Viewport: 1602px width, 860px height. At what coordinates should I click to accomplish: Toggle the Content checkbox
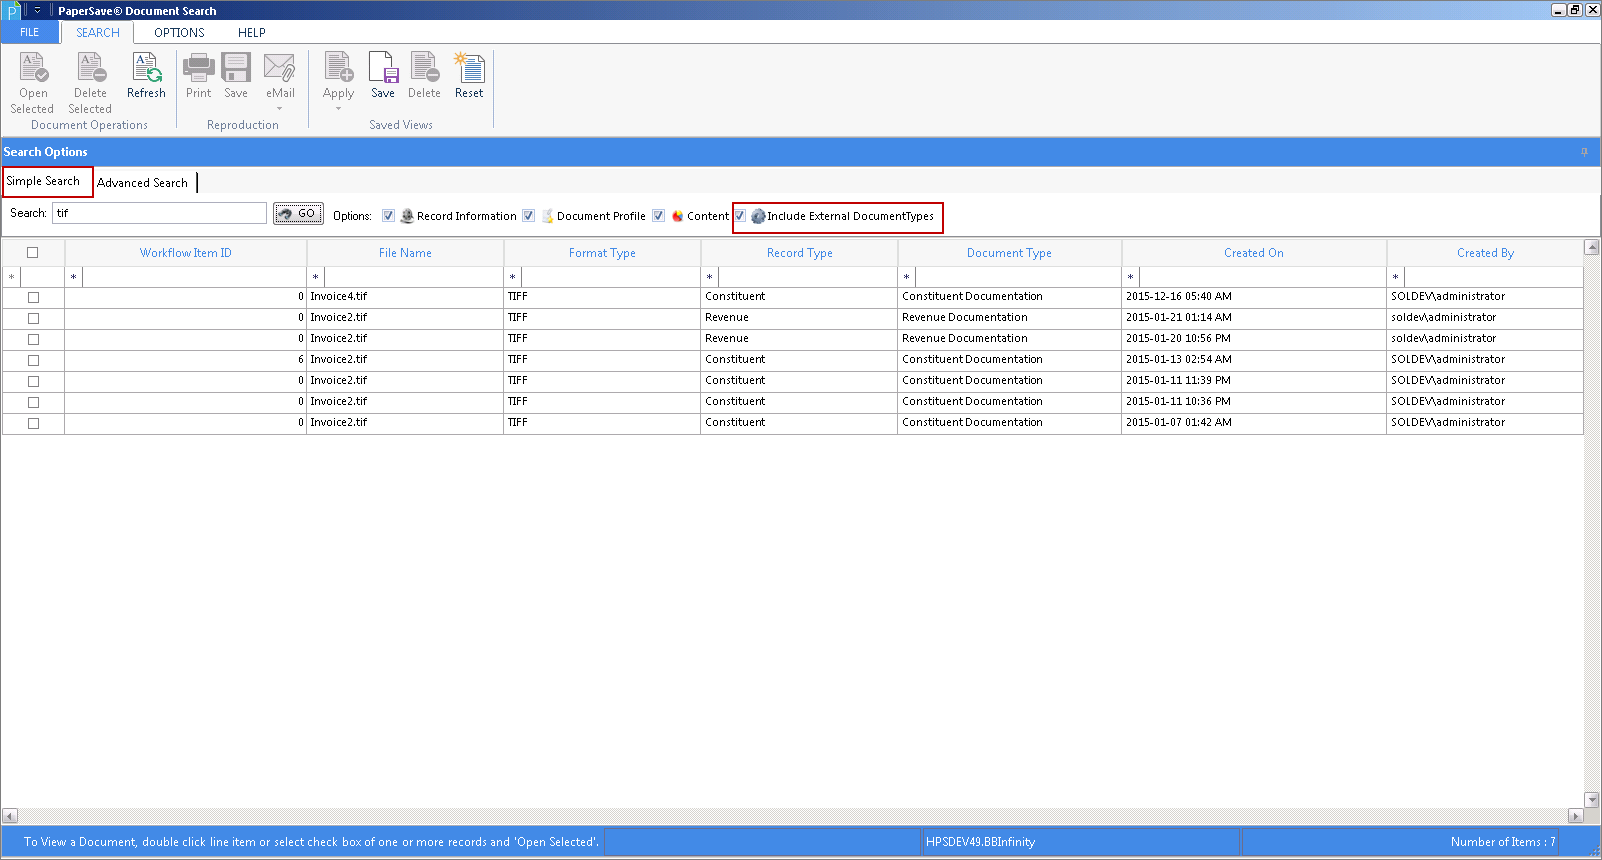[659, 216]
